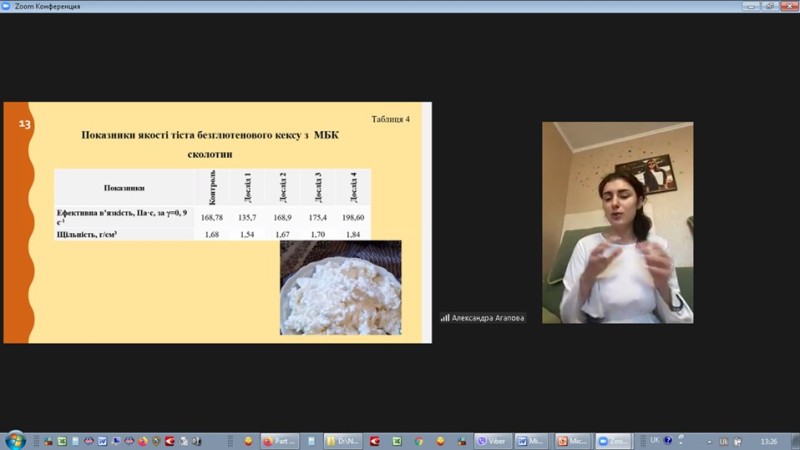Click the Chrome icon in the taskbar
Image resolution: width=800 pixels, height=450 pixels.
(419, 441)
